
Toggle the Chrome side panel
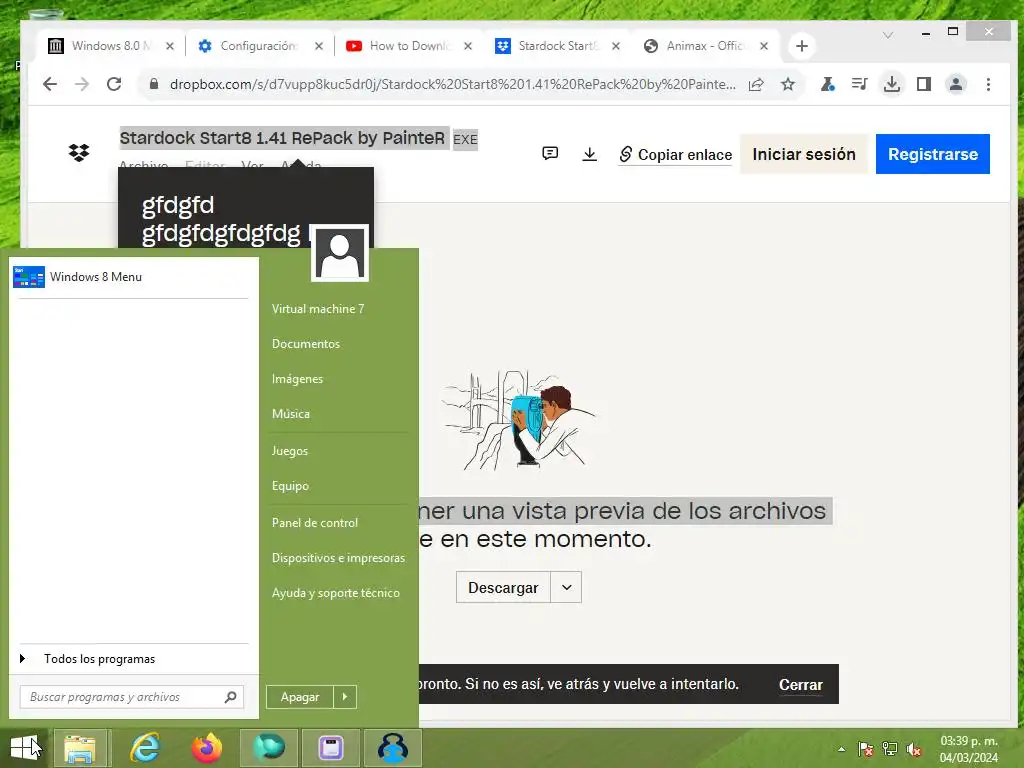(x=923, y=84)
